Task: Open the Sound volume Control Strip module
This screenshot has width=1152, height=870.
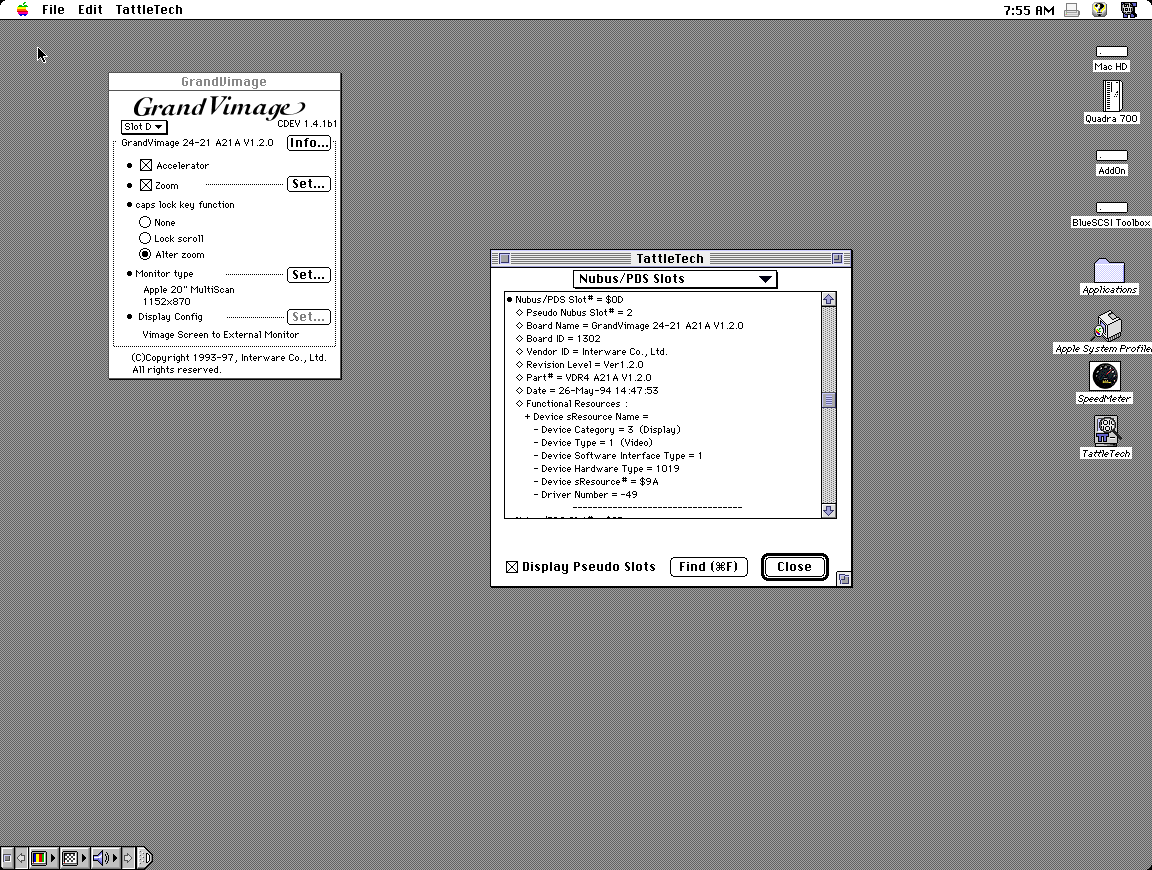Action: click(104, 858)
